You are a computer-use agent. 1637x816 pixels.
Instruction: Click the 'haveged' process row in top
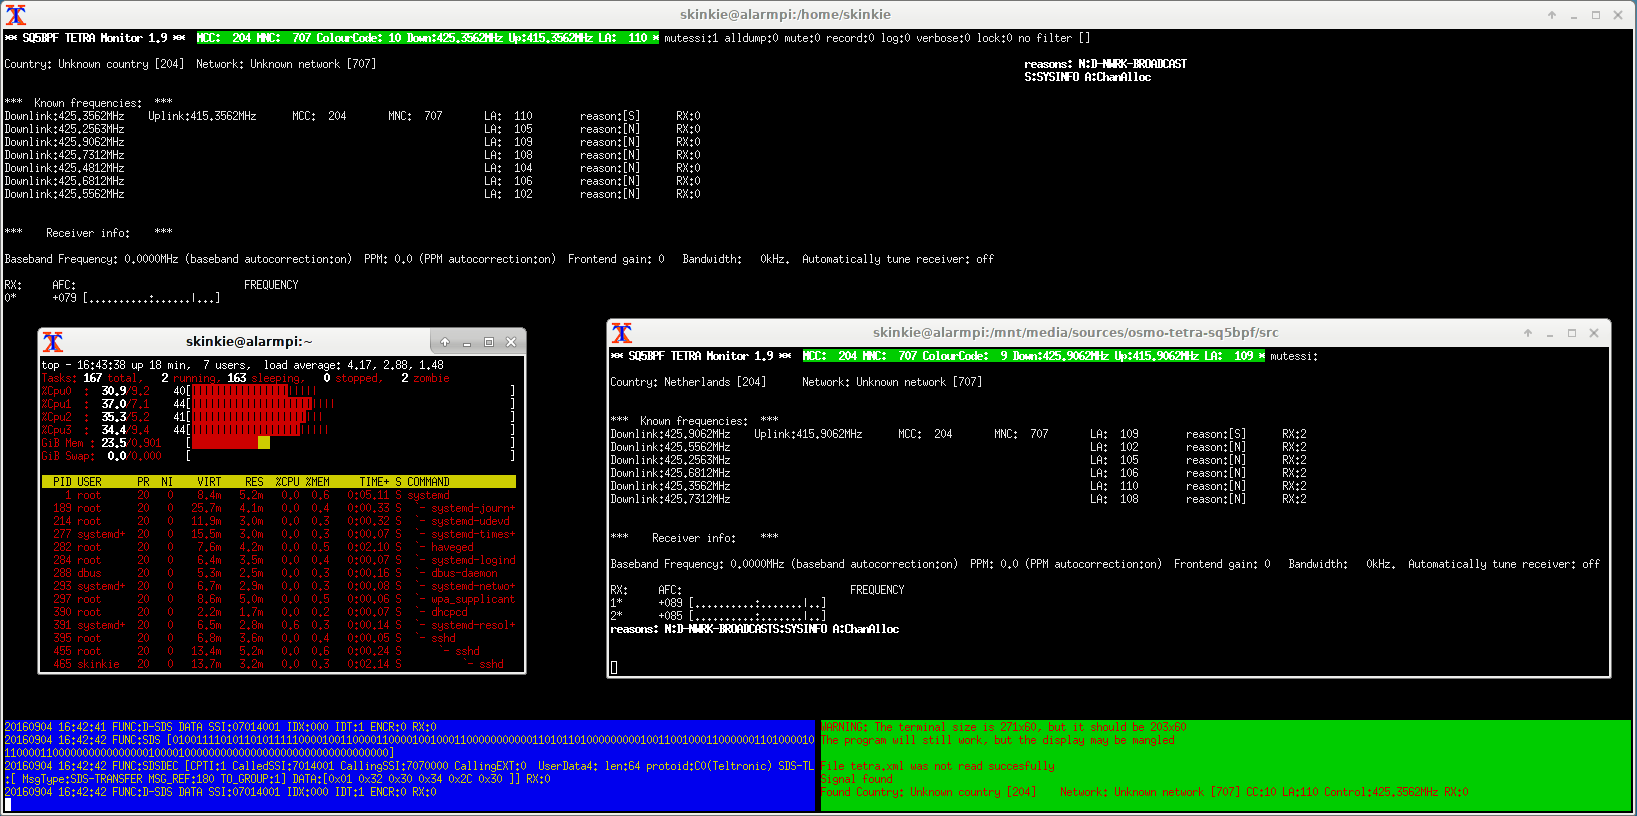278,547
